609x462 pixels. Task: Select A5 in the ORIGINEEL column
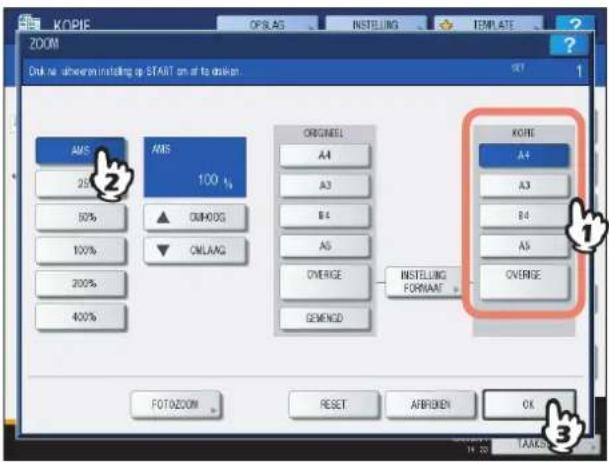324,246
